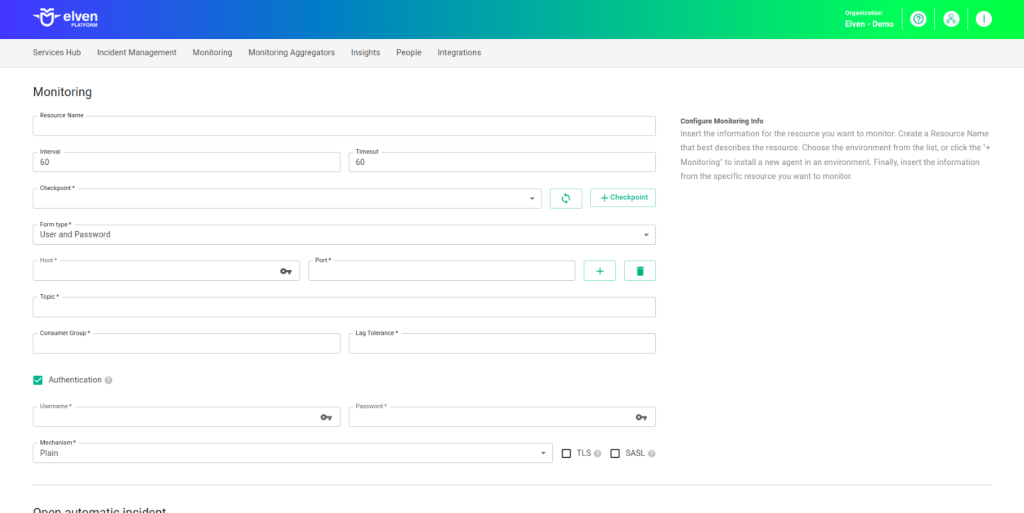1024x513 pixels.
Task: Open the help question mark icon
Action: [x=918, y=19]
